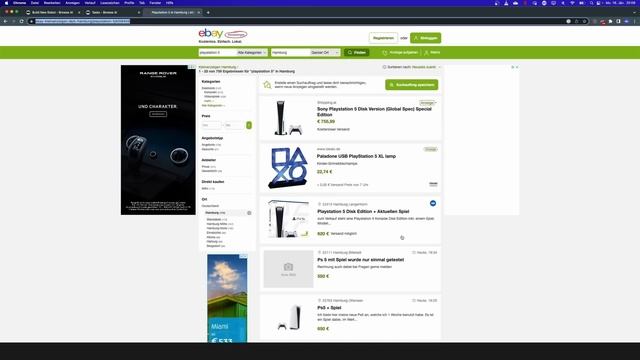Open the Datei menu
Viewport: 640px width, 360px height.
35,3
